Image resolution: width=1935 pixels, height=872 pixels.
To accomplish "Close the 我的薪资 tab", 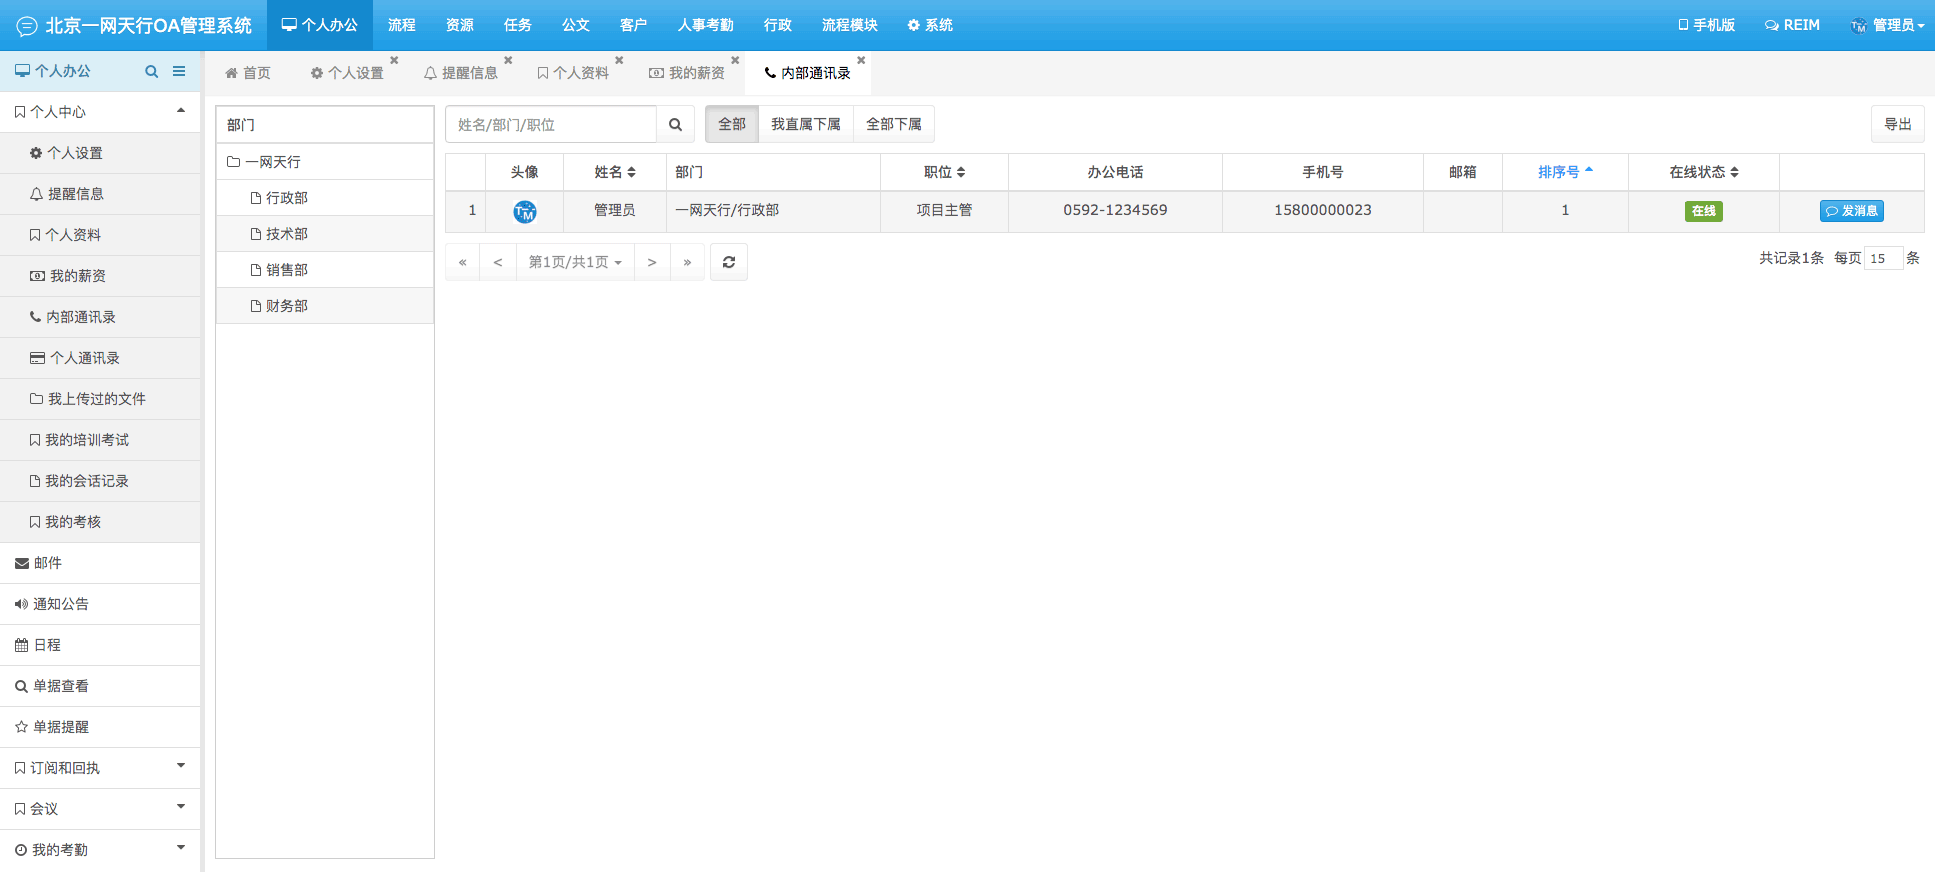I will [x=735, y=61].
